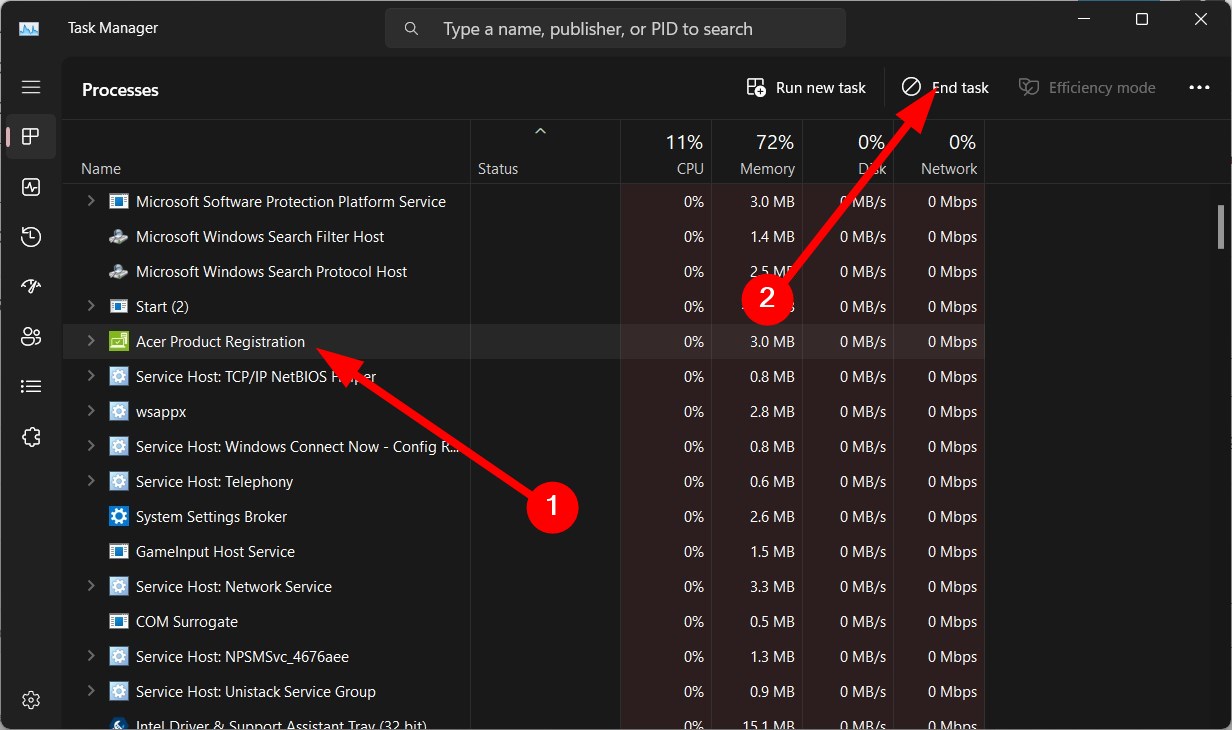This screenshot has height=730, width=1232.
Task: Open Task Manager settings gear
Action: pyautogui.click(x=31, y=699)
